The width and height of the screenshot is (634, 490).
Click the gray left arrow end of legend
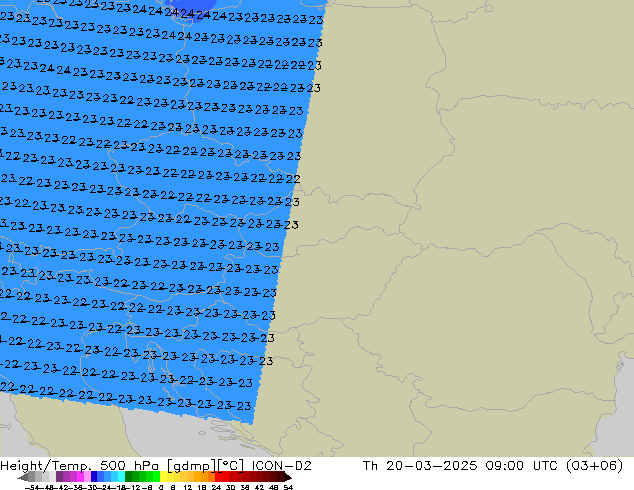click(23, 477)
